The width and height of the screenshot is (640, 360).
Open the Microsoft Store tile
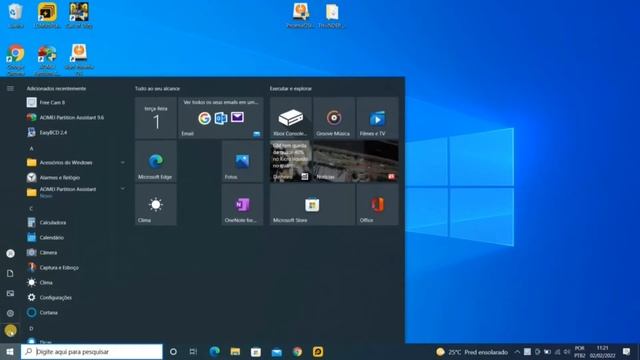pos(312,204)
